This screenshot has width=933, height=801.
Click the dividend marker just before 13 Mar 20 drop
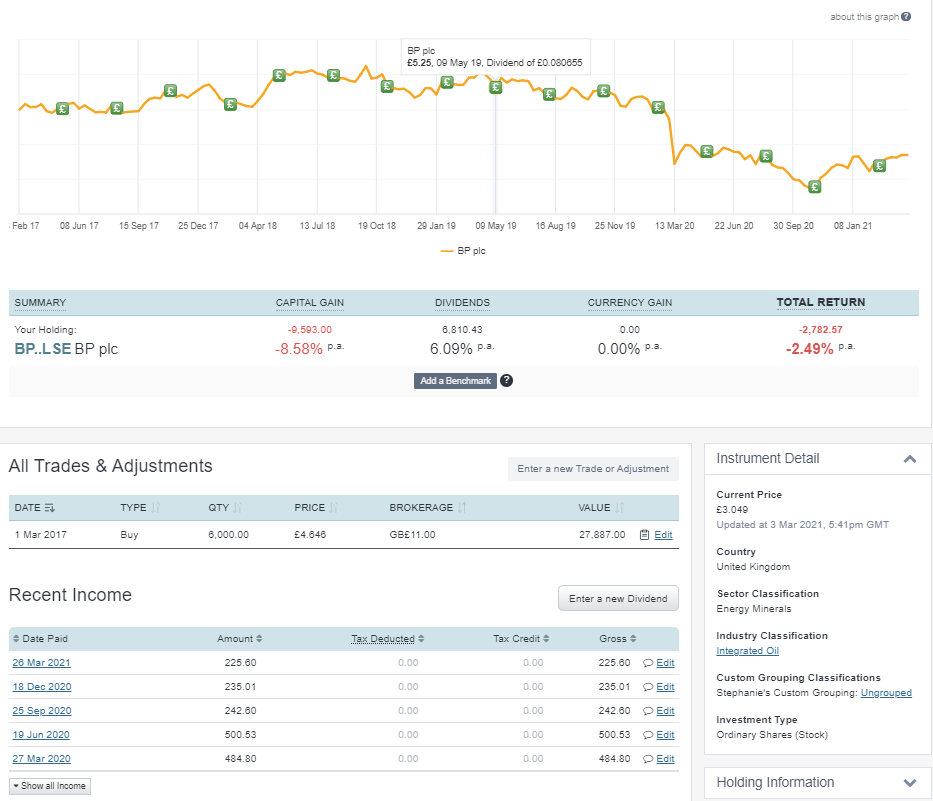click(x=658, y=107)
